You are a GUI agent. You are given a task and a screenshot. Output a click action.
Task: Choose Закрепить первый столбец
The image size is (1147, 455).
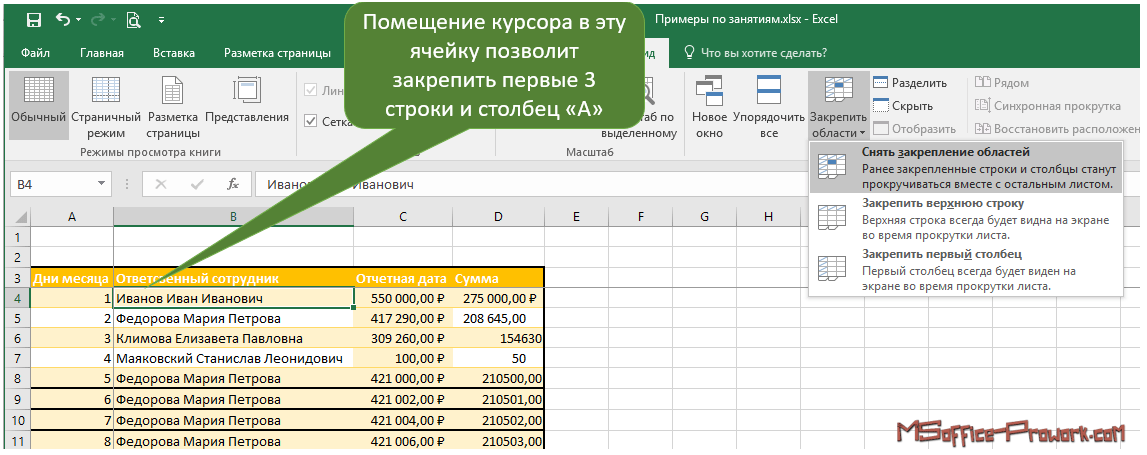pos(966,270)
